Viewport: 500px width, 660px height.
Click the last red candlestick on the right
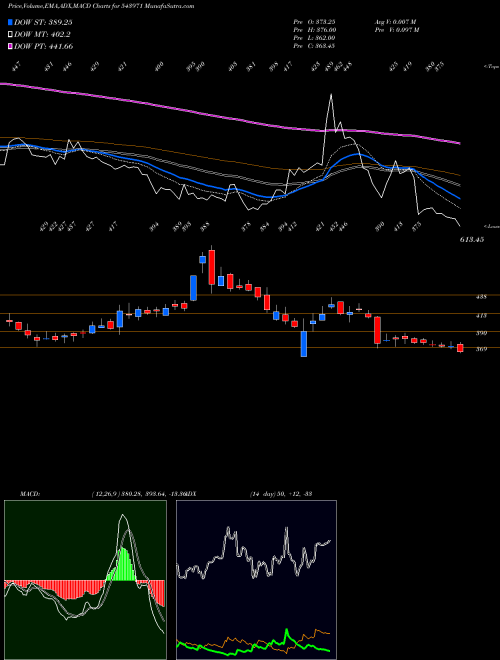460,348
